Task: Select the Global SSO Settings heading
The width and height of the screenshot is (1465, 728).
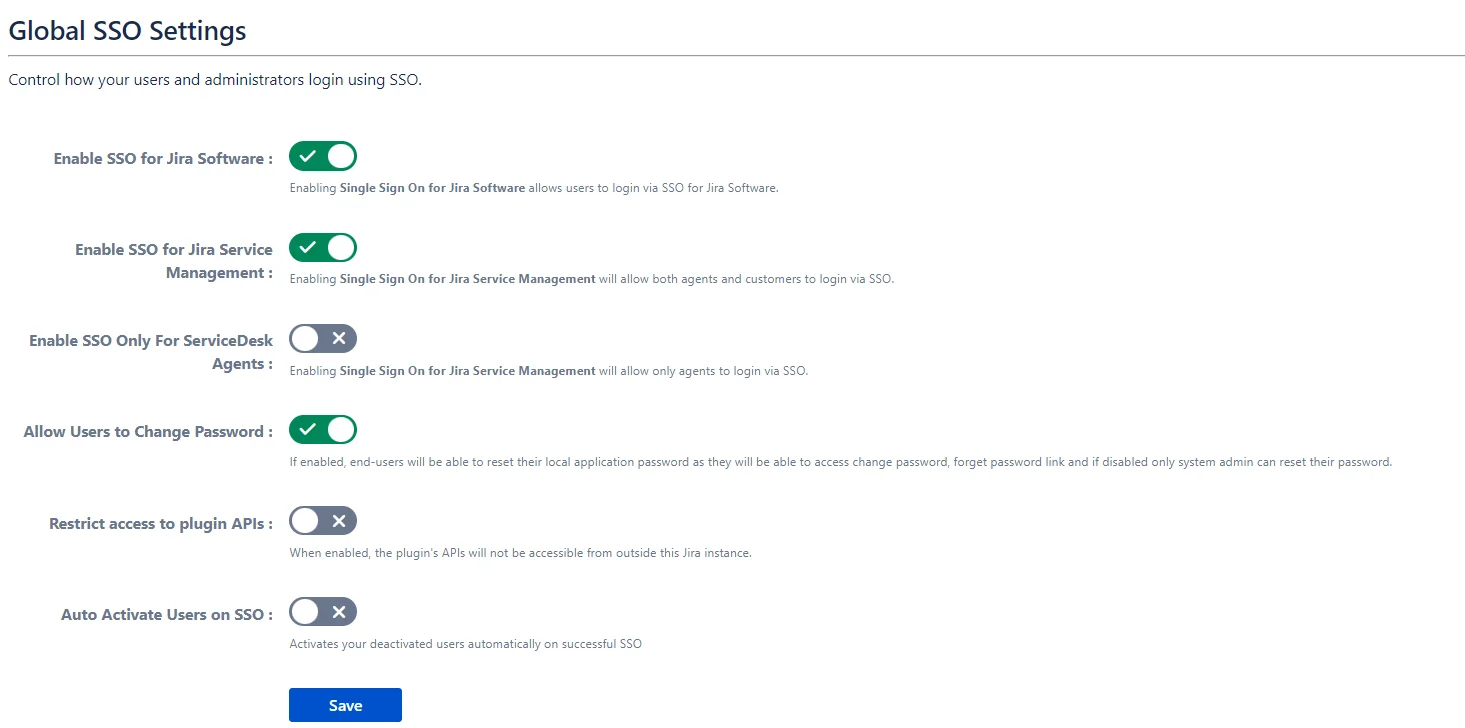Action: tap(128, 31)
